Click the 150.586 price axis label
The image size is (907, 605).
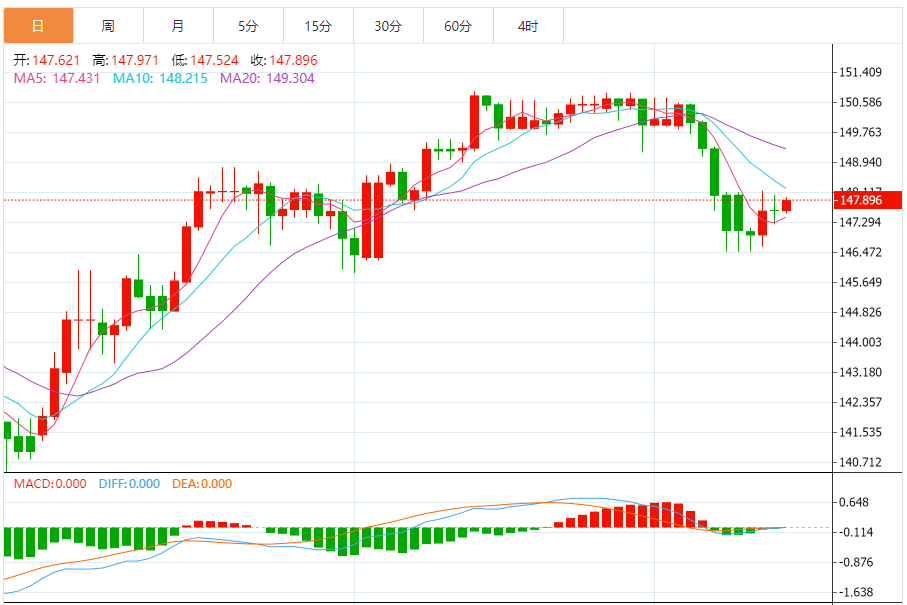860,102
